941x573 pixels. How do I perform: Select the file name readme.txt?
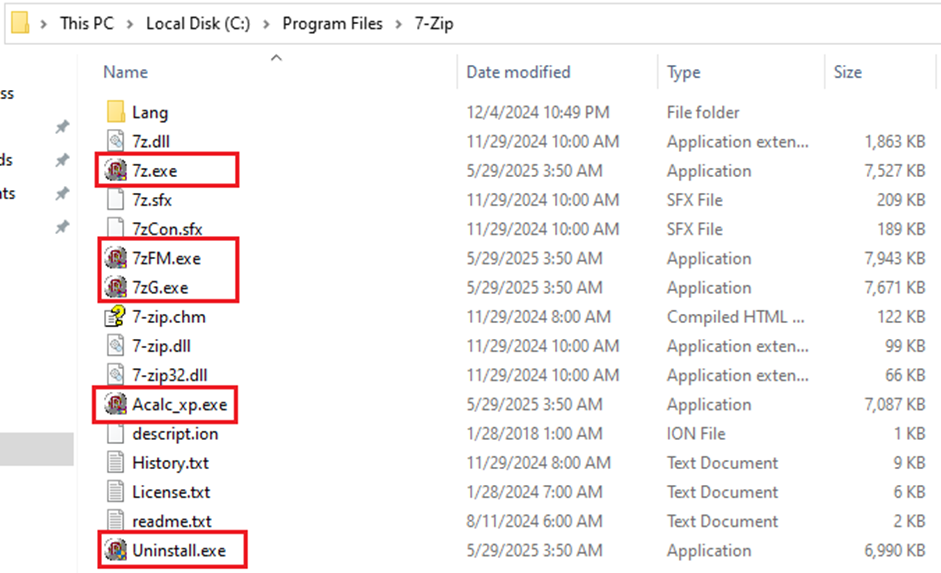[172, 521]
